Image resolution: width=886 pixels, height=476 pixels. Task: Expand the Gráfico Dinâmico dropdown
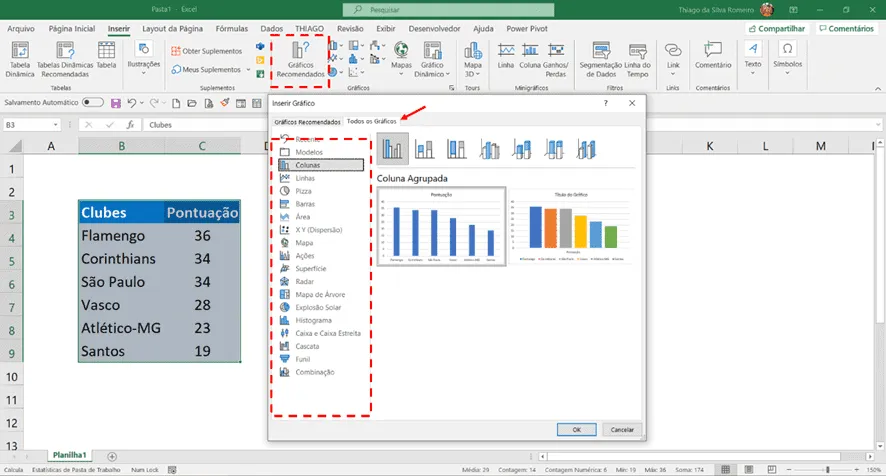pyautogui.click(x=448, y=74)
